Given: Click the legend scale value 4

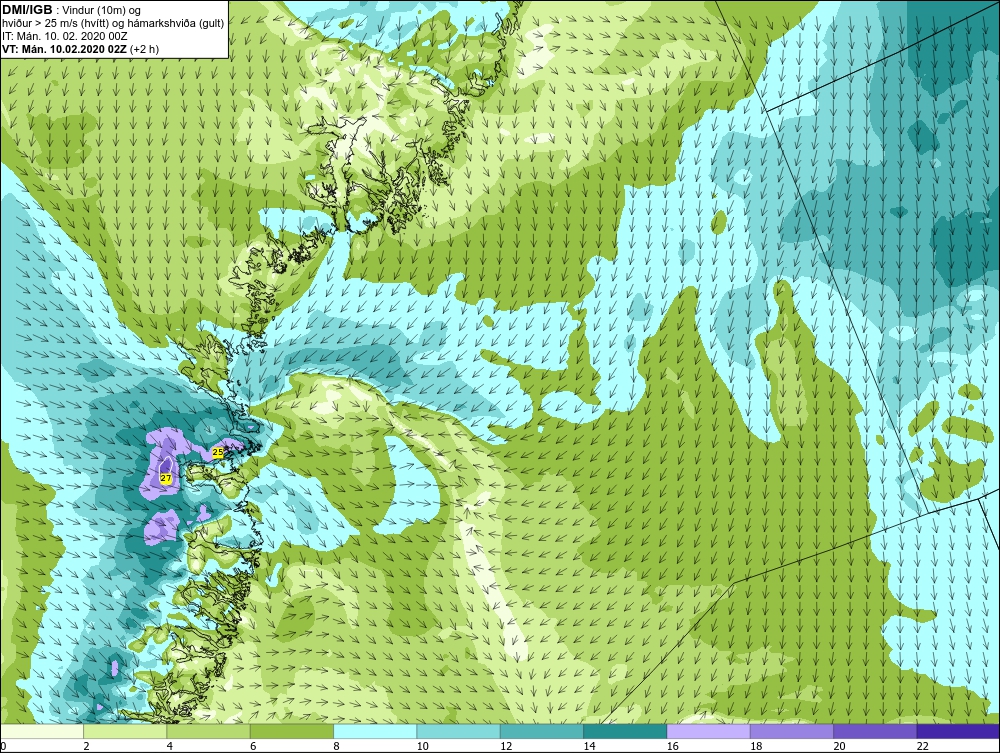Looking at the screenshot, I should coord(170,747).
